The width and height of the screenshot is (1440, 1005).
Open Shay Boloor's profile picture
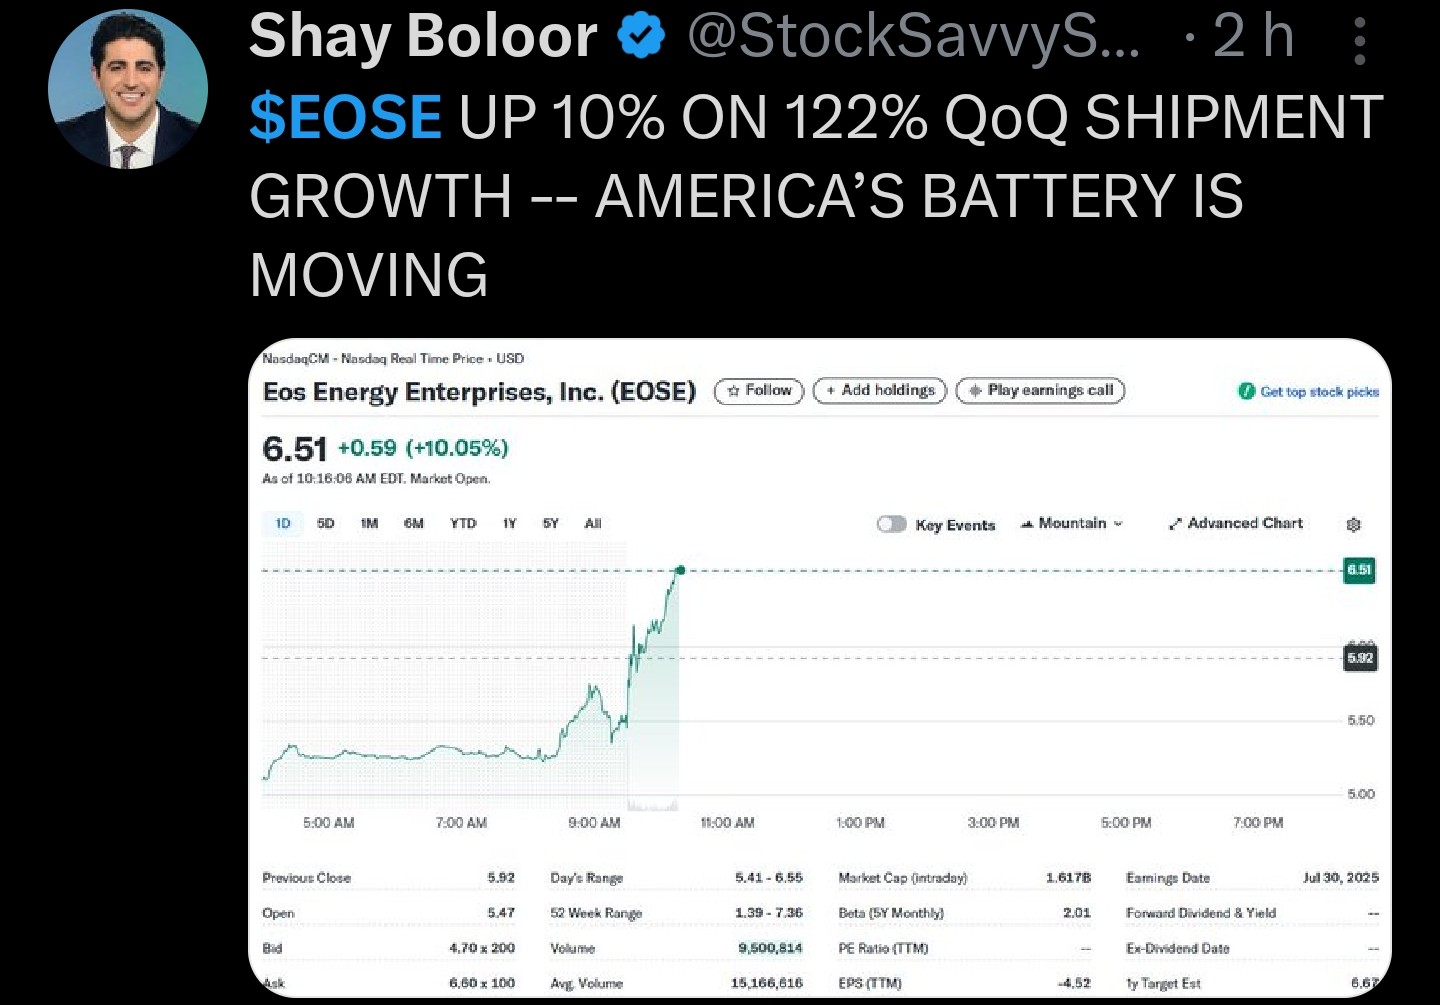point(128,89)
